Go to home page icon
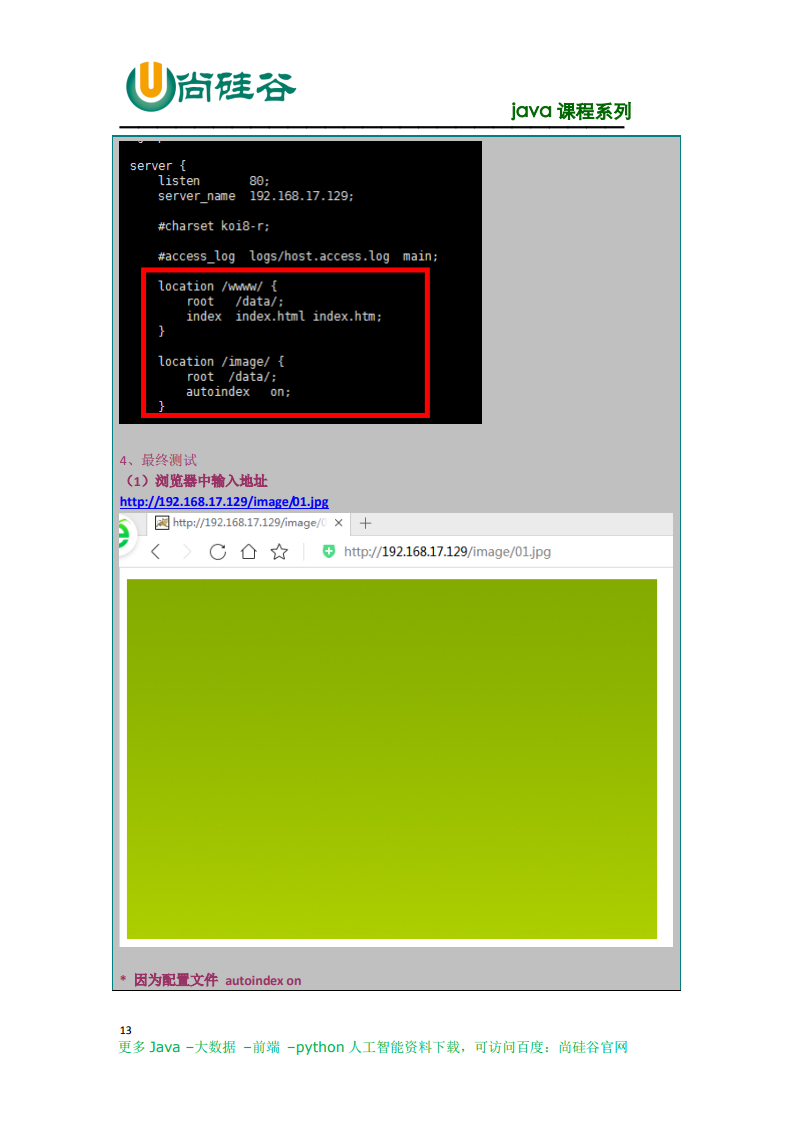The image size is (793, 1122). tap(248, 552)
